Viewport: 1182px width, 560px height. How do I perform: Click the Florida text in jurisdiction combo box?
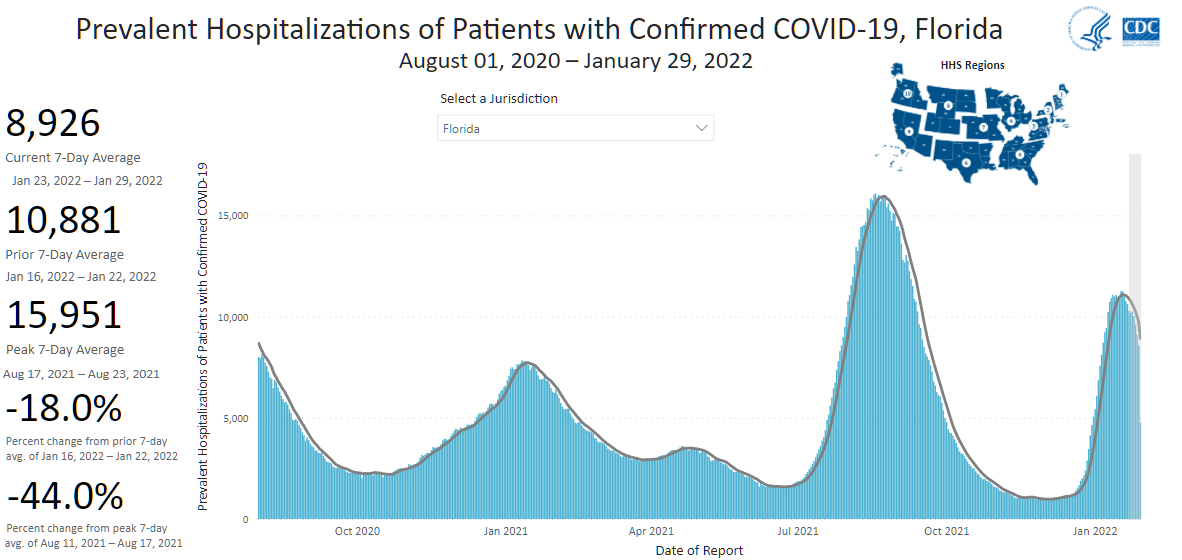point(463,129)
